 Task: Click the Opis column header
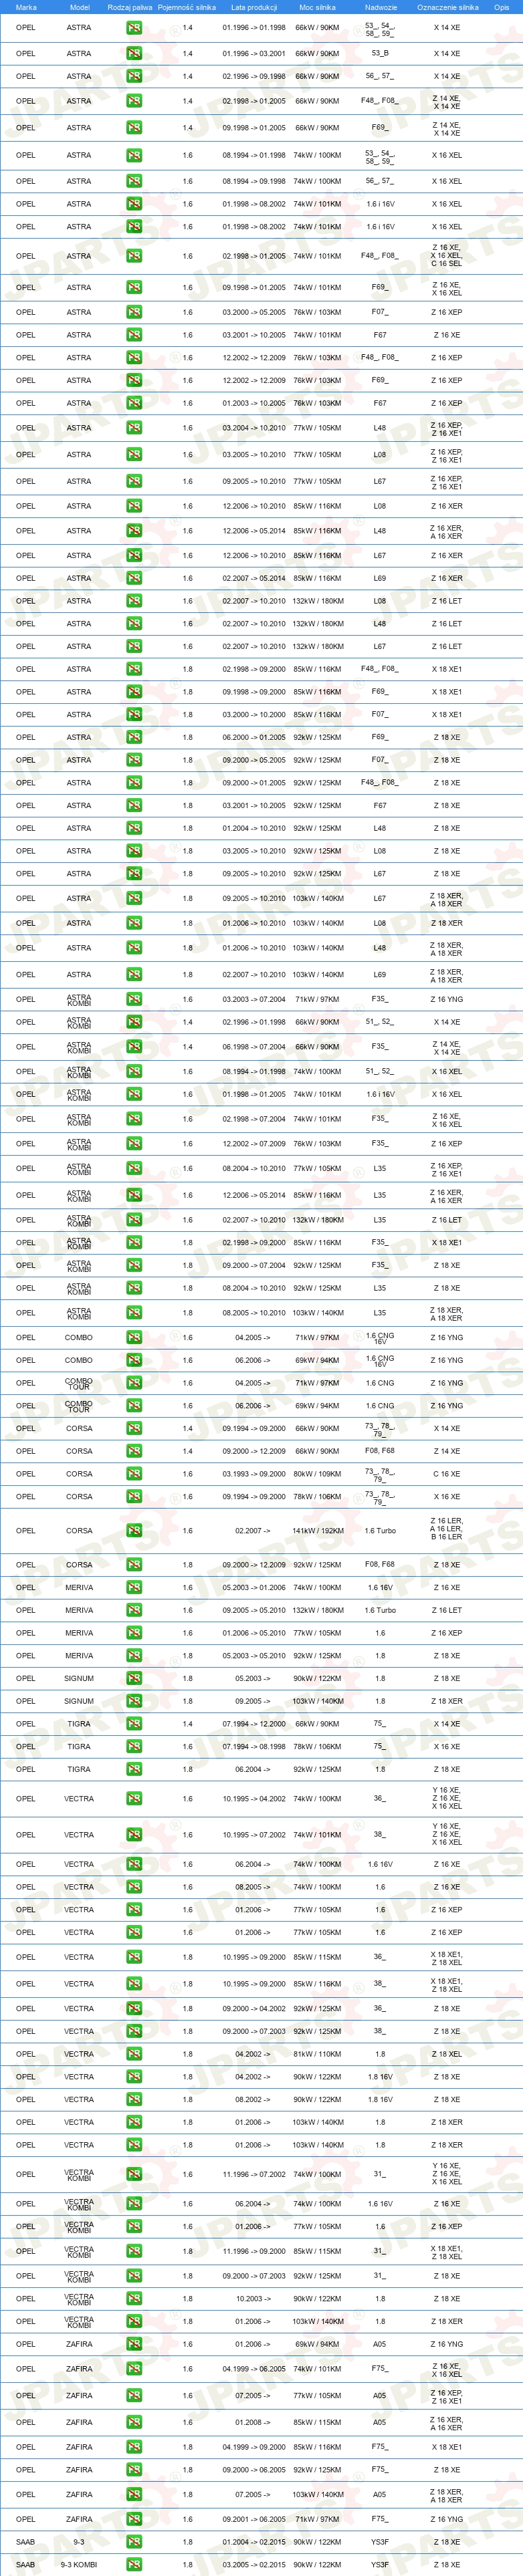[501, 7]
